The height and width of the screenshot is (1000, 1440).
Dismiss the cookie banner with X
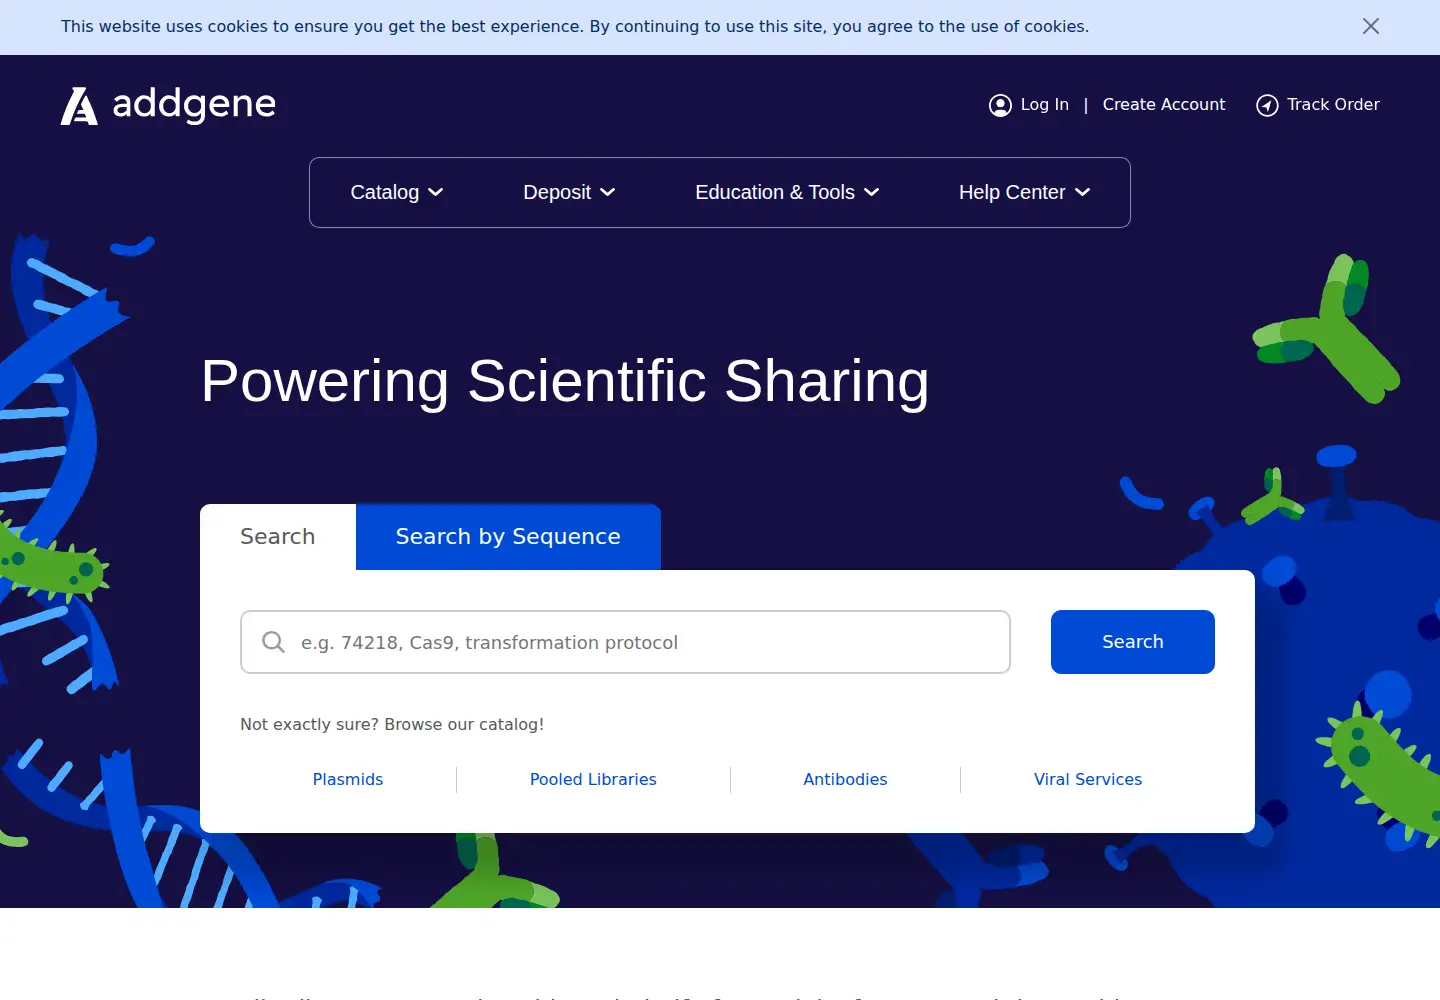pos(1371,26)
